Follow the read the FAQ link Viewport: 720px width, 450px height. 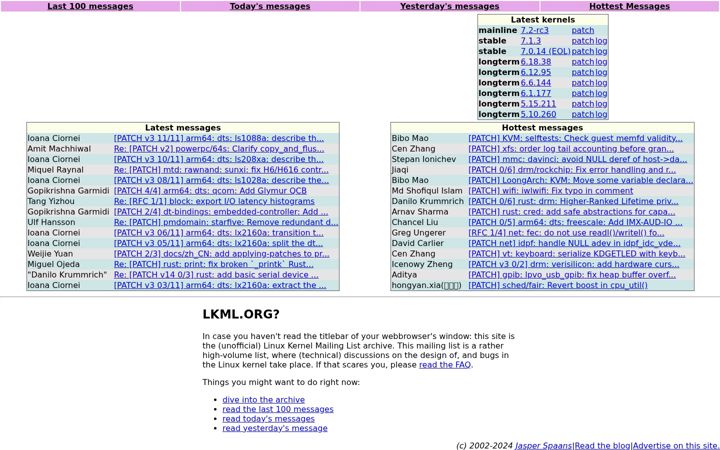445,365
